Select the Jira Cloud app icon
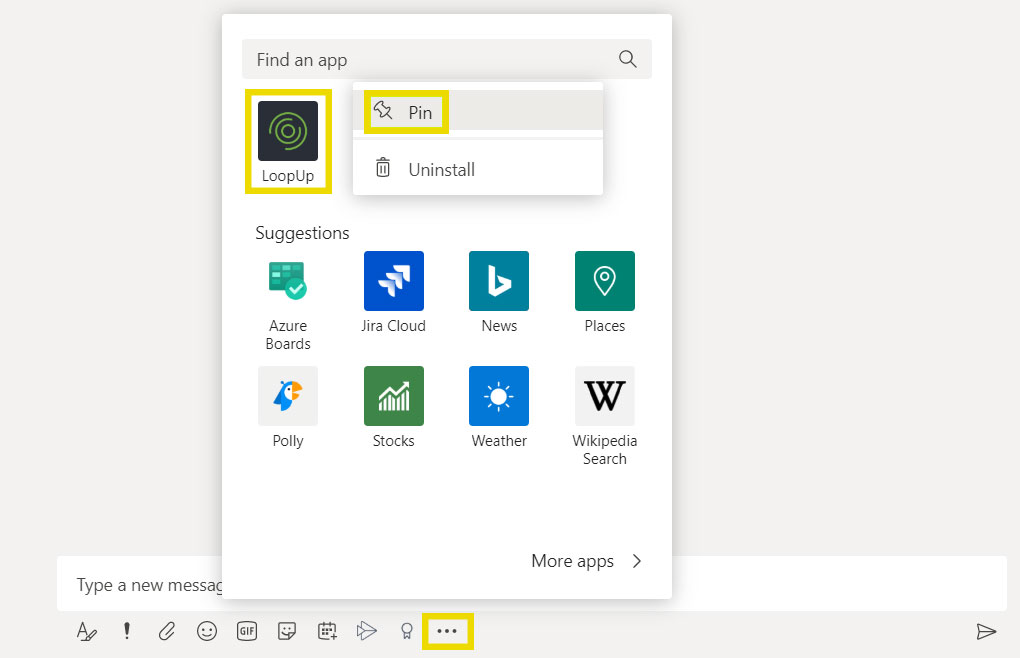This screenshot has height=658, width=1020. [x=393, y=281]
